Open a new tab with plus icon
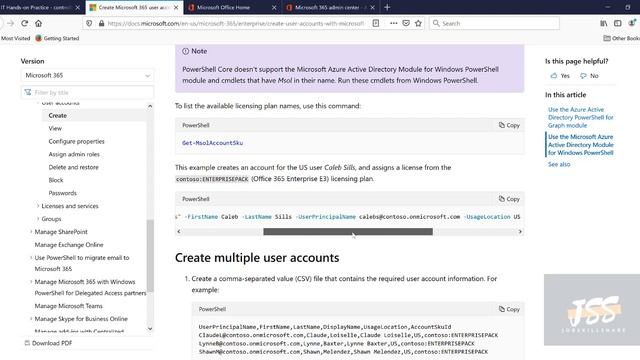The height and width of the screenshot is (360, 640). 387,7
